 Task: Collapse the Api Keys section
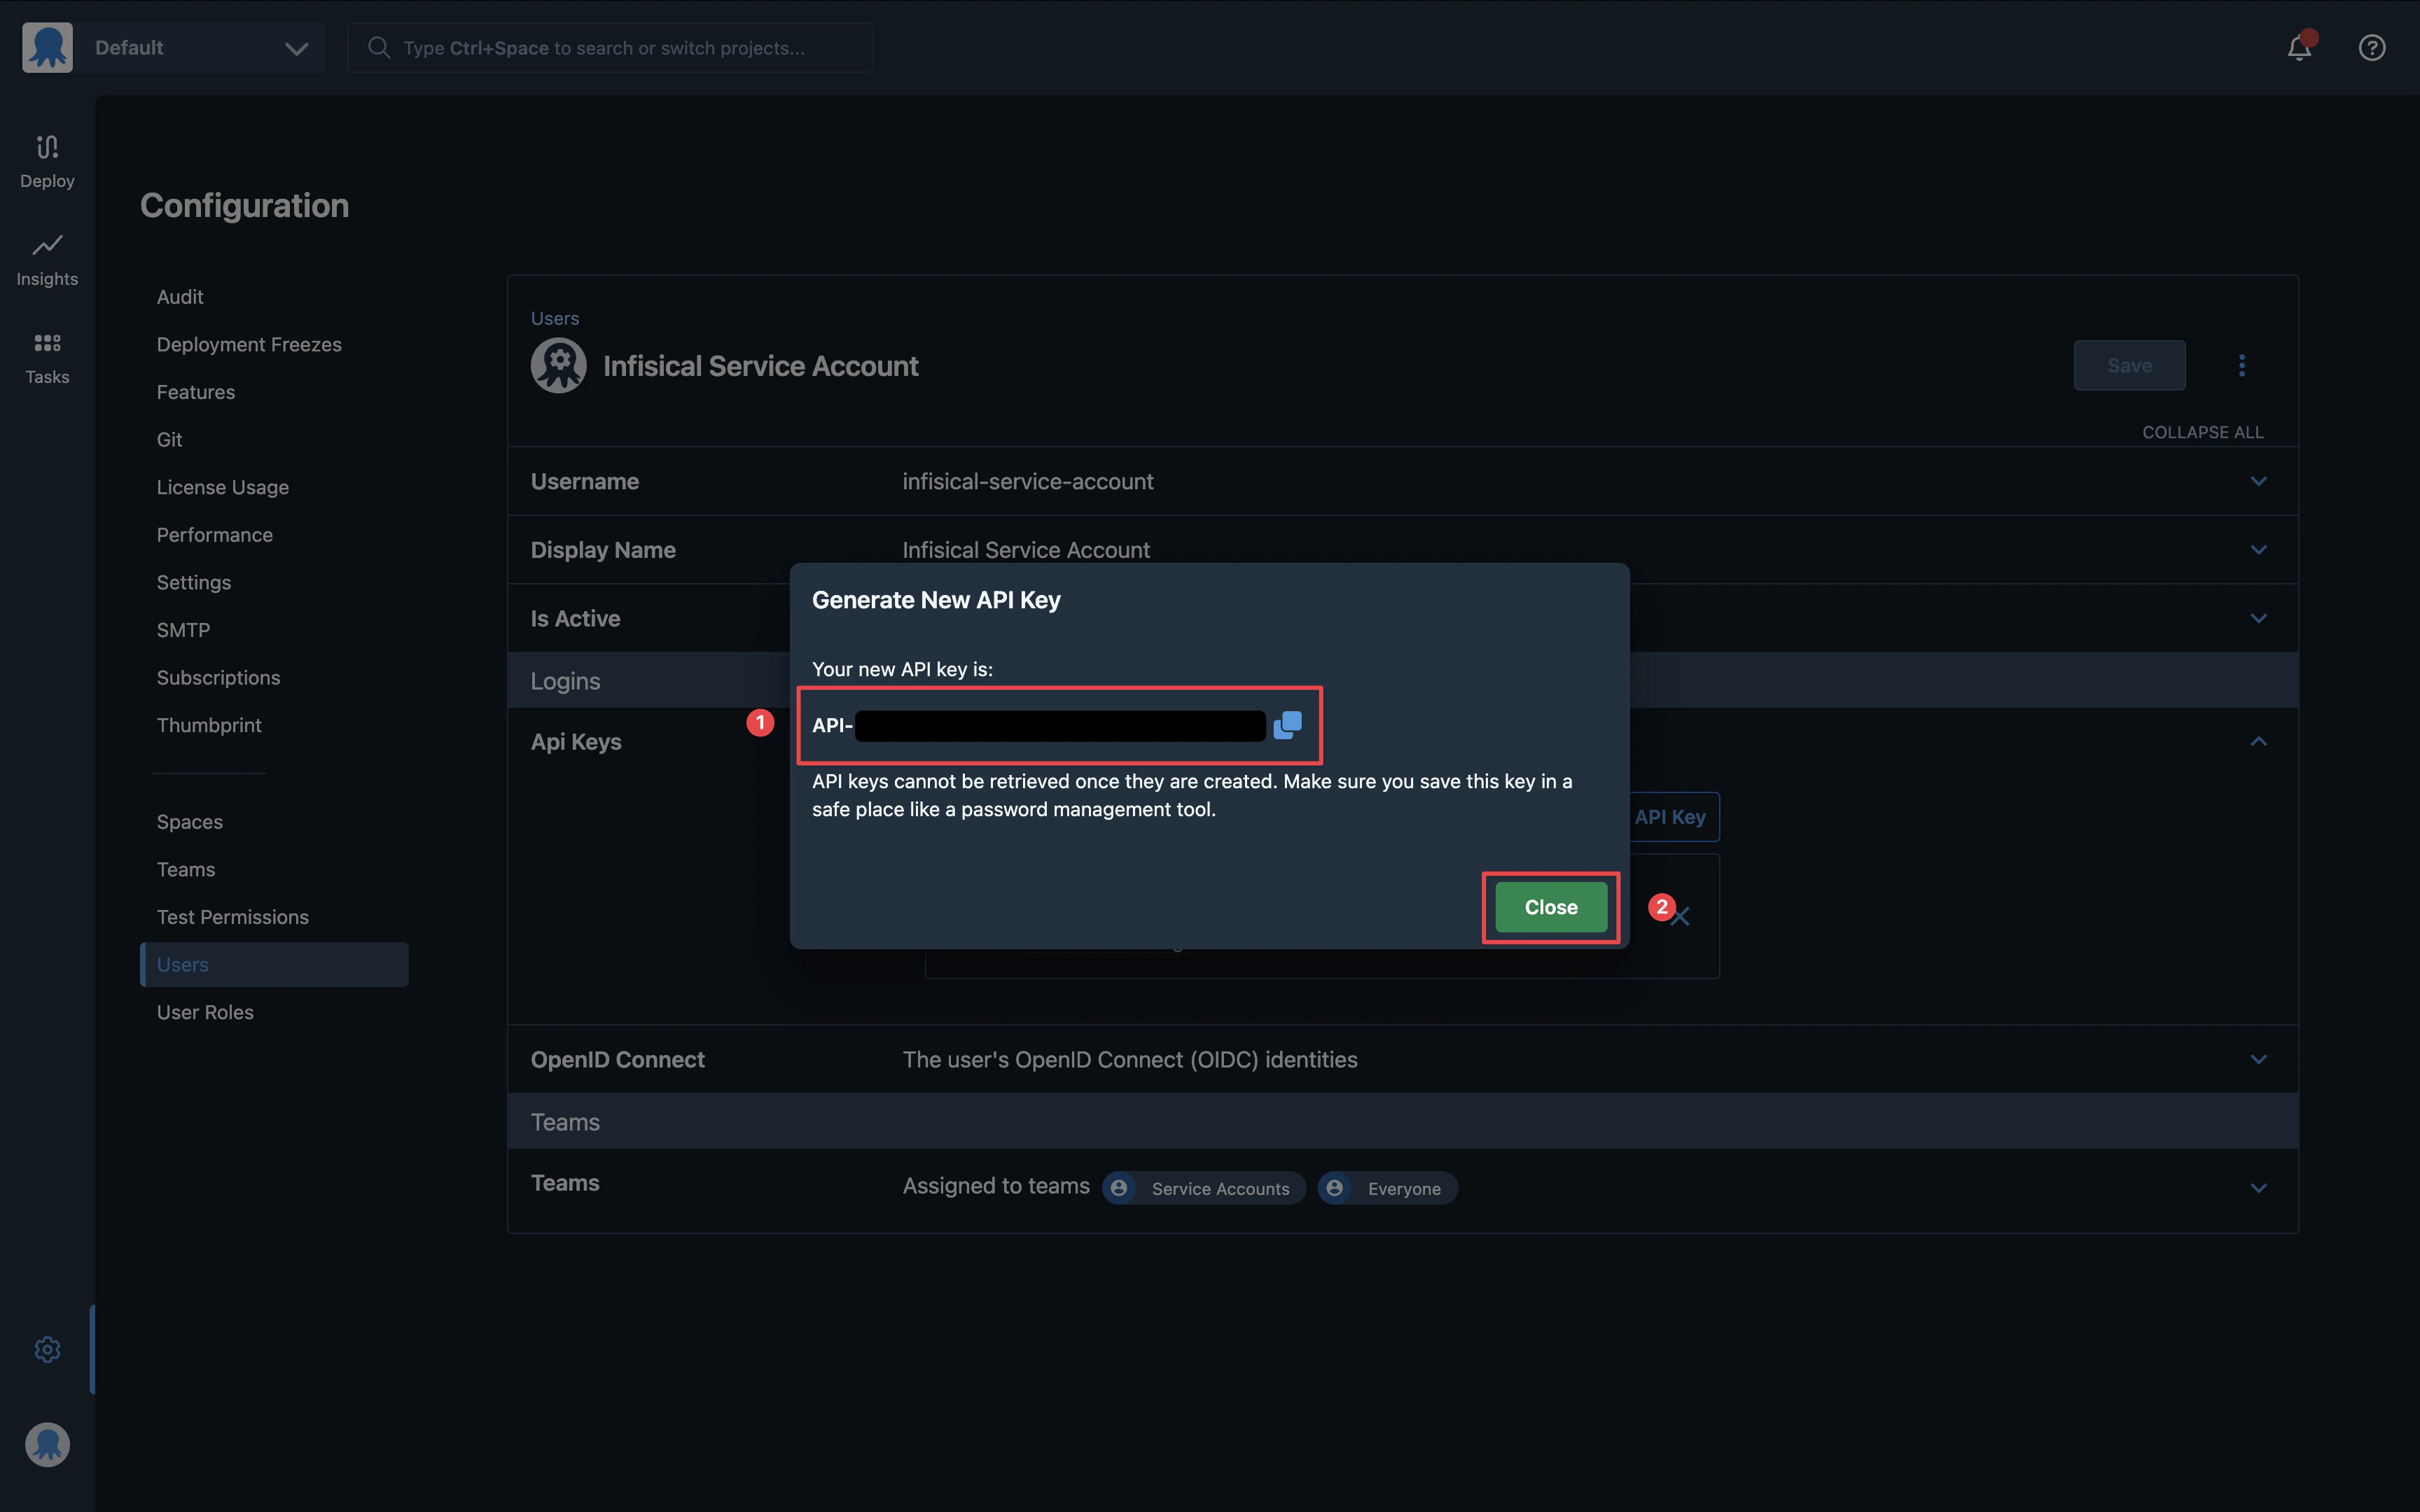click(x=2258, y=741)
